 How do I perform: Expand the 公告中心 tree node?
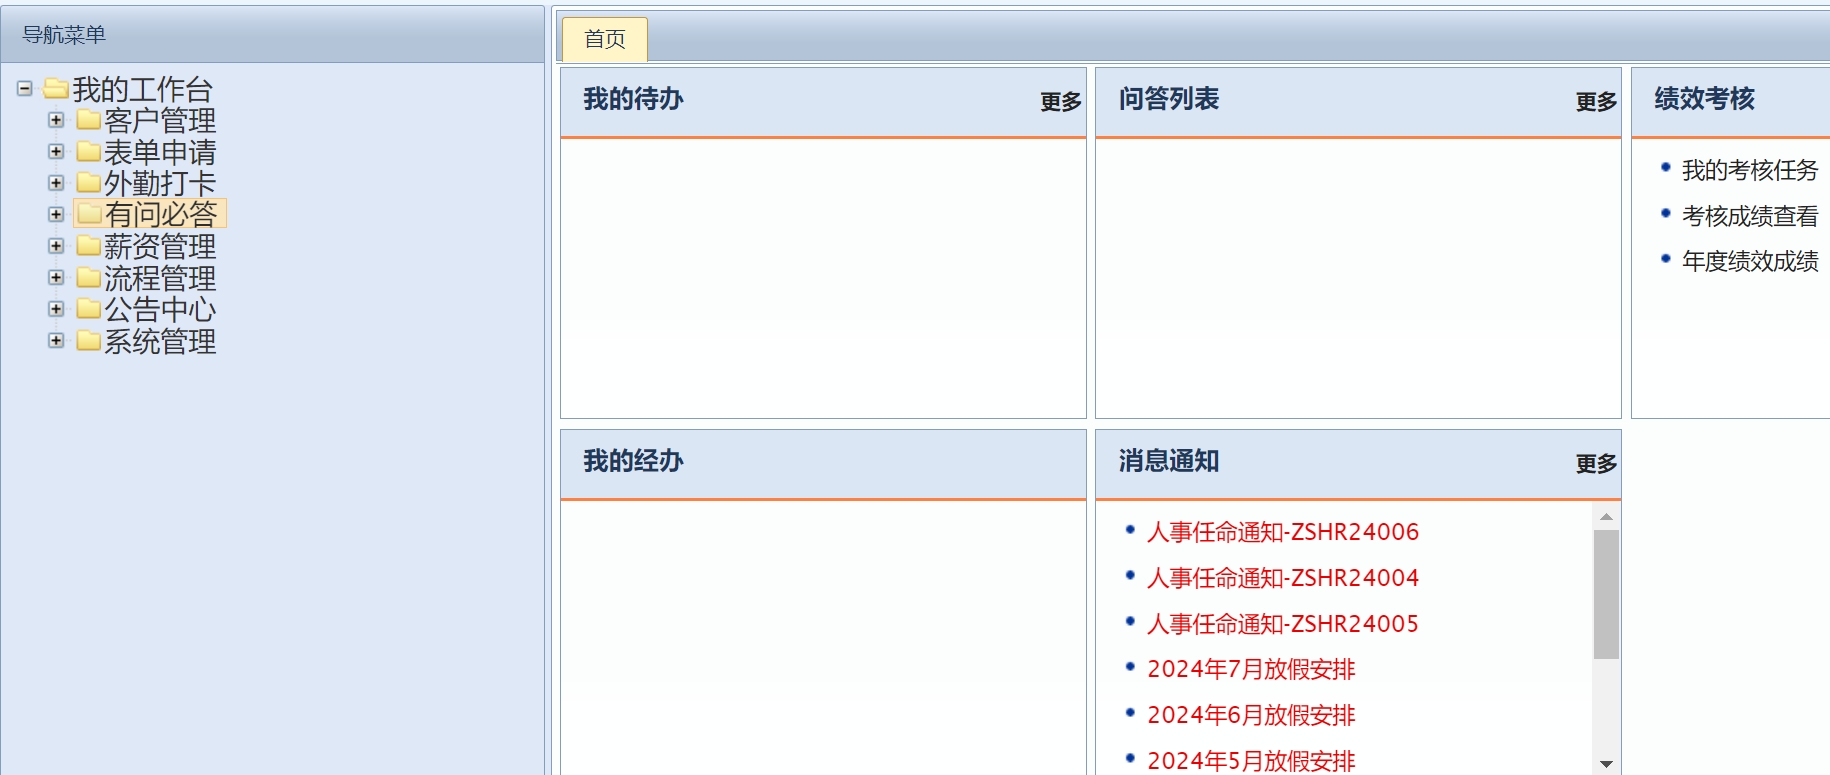[x=56, y=309]
